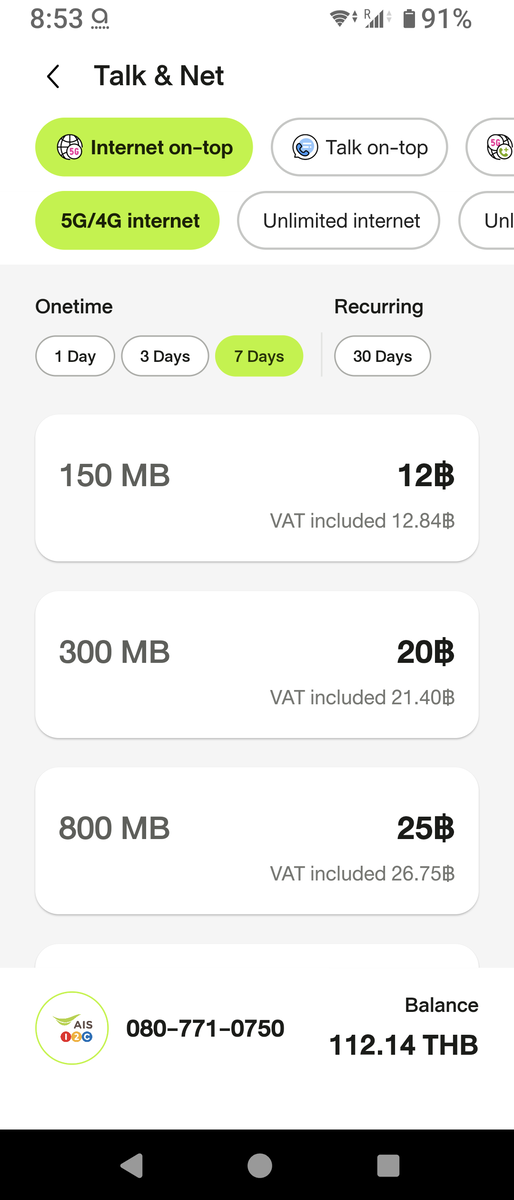Screen dimensions: 514x1200
Task: Open the Talk on-top category
Action: (x=360, y=148)
